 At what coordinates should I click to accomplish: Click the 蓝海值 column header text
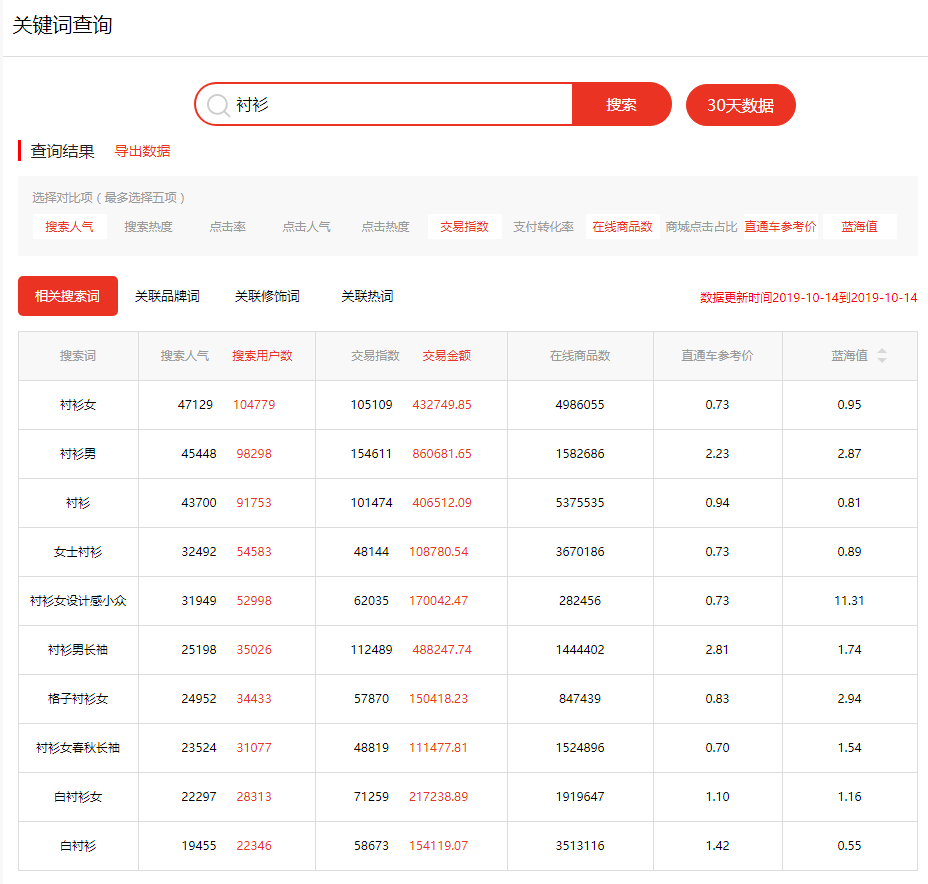tap(850, 356)
